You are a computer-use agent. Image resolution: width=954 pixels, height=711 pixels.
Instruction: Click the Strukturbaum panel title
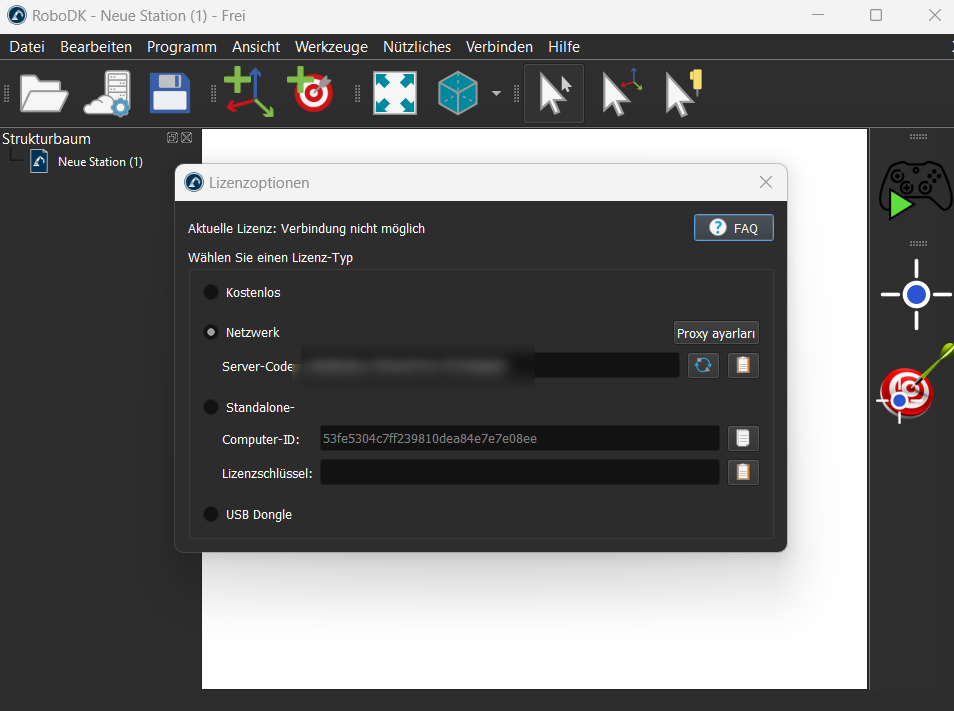click(x=46, y=139)
